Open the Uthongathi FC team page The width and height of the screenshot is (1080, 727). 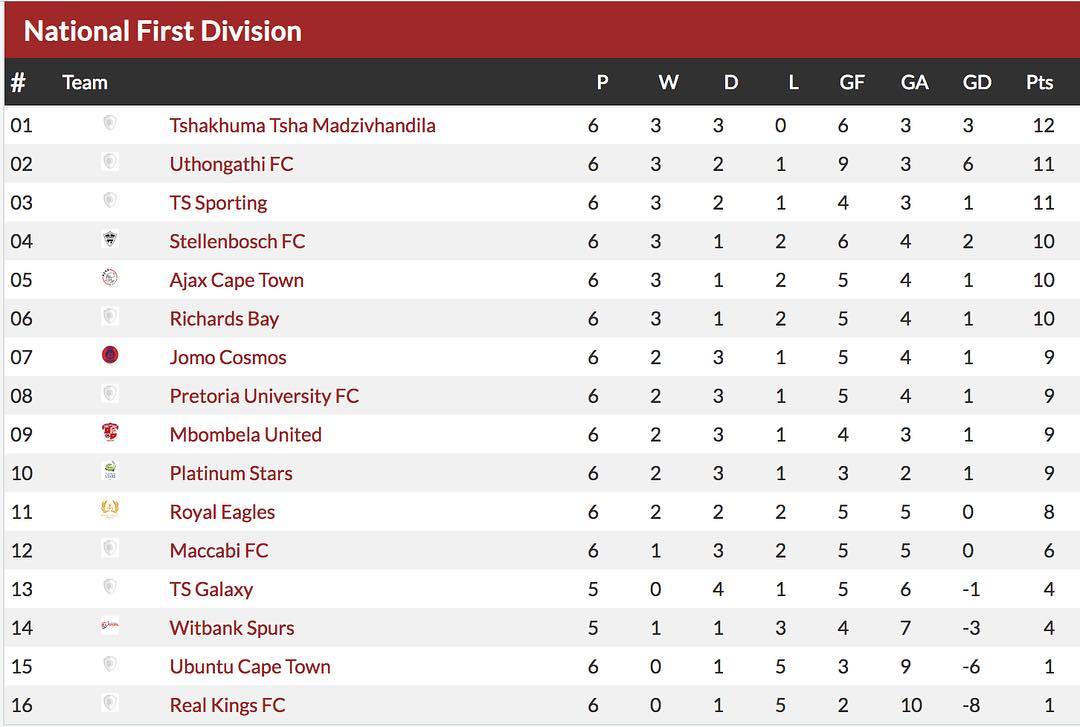(231, 164)
